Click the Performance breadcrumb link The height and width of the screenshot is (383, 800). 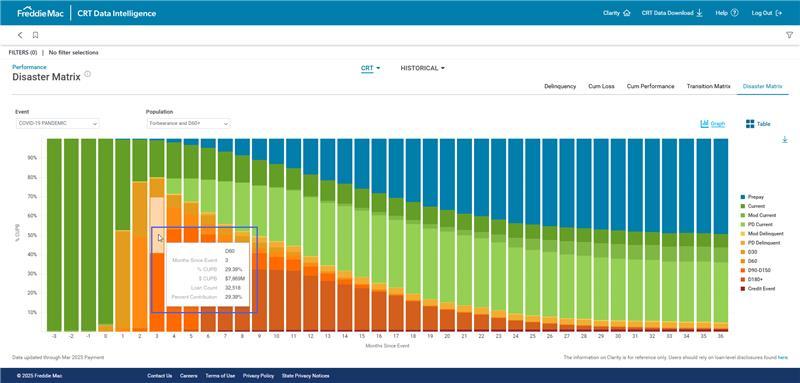click(x=29, y=67)
